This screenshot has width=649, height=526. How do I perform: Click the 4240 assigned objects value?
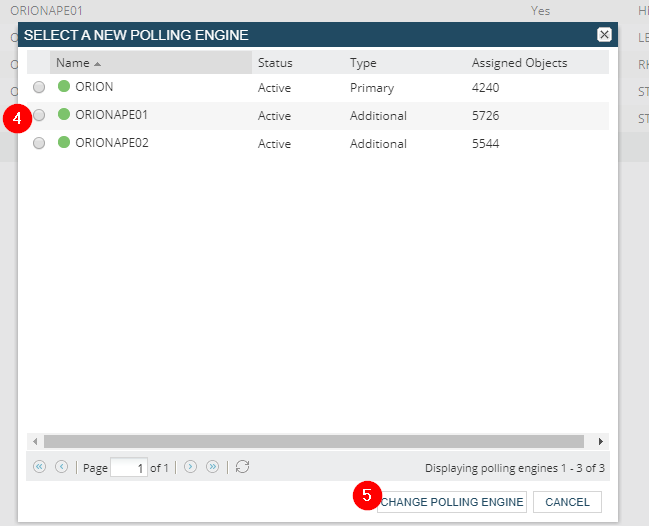tap(486, 88)
